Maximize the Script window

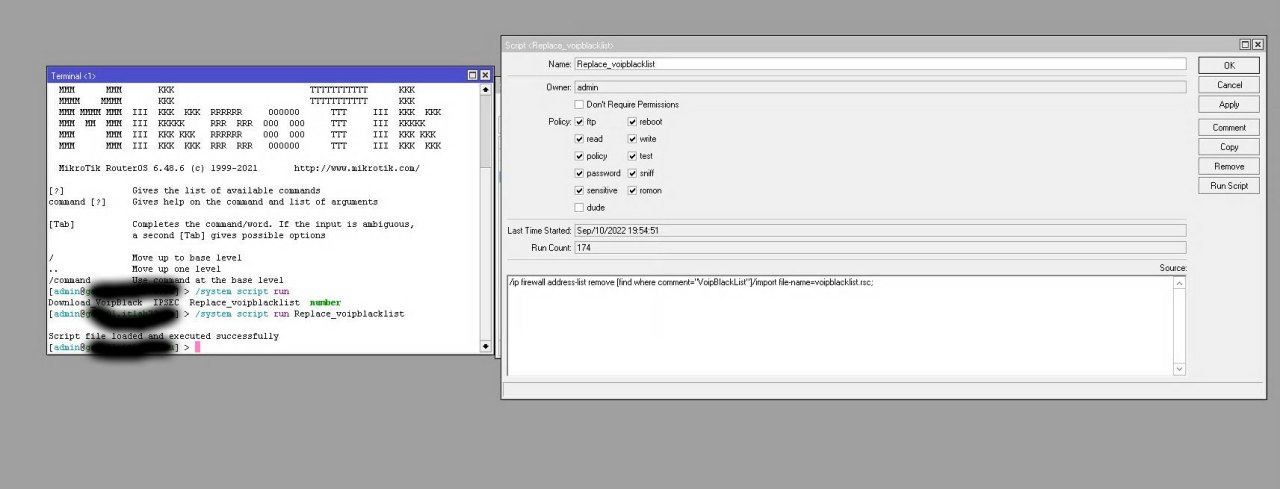(1245, 45)
